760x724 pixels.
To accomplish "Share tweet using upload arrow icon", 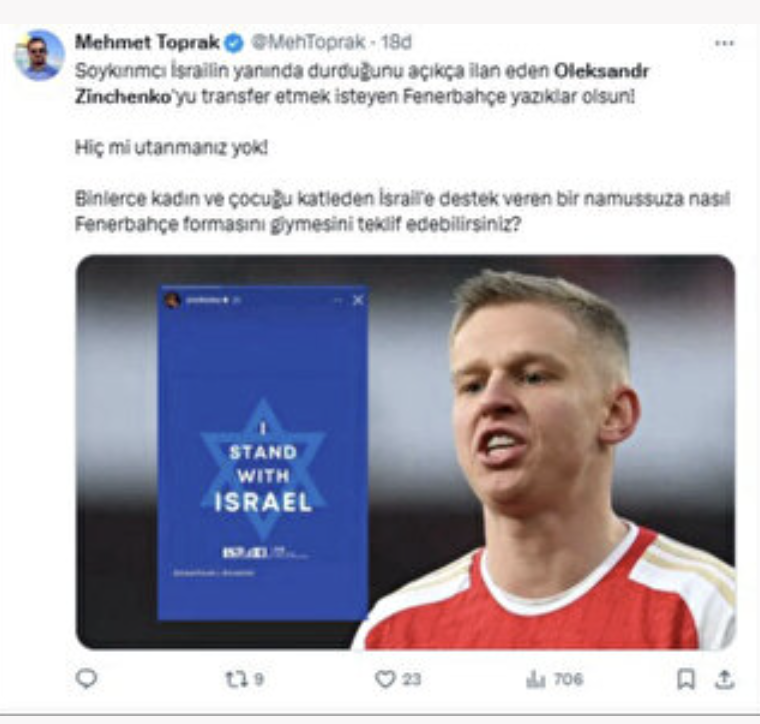I will click(724, 679).
